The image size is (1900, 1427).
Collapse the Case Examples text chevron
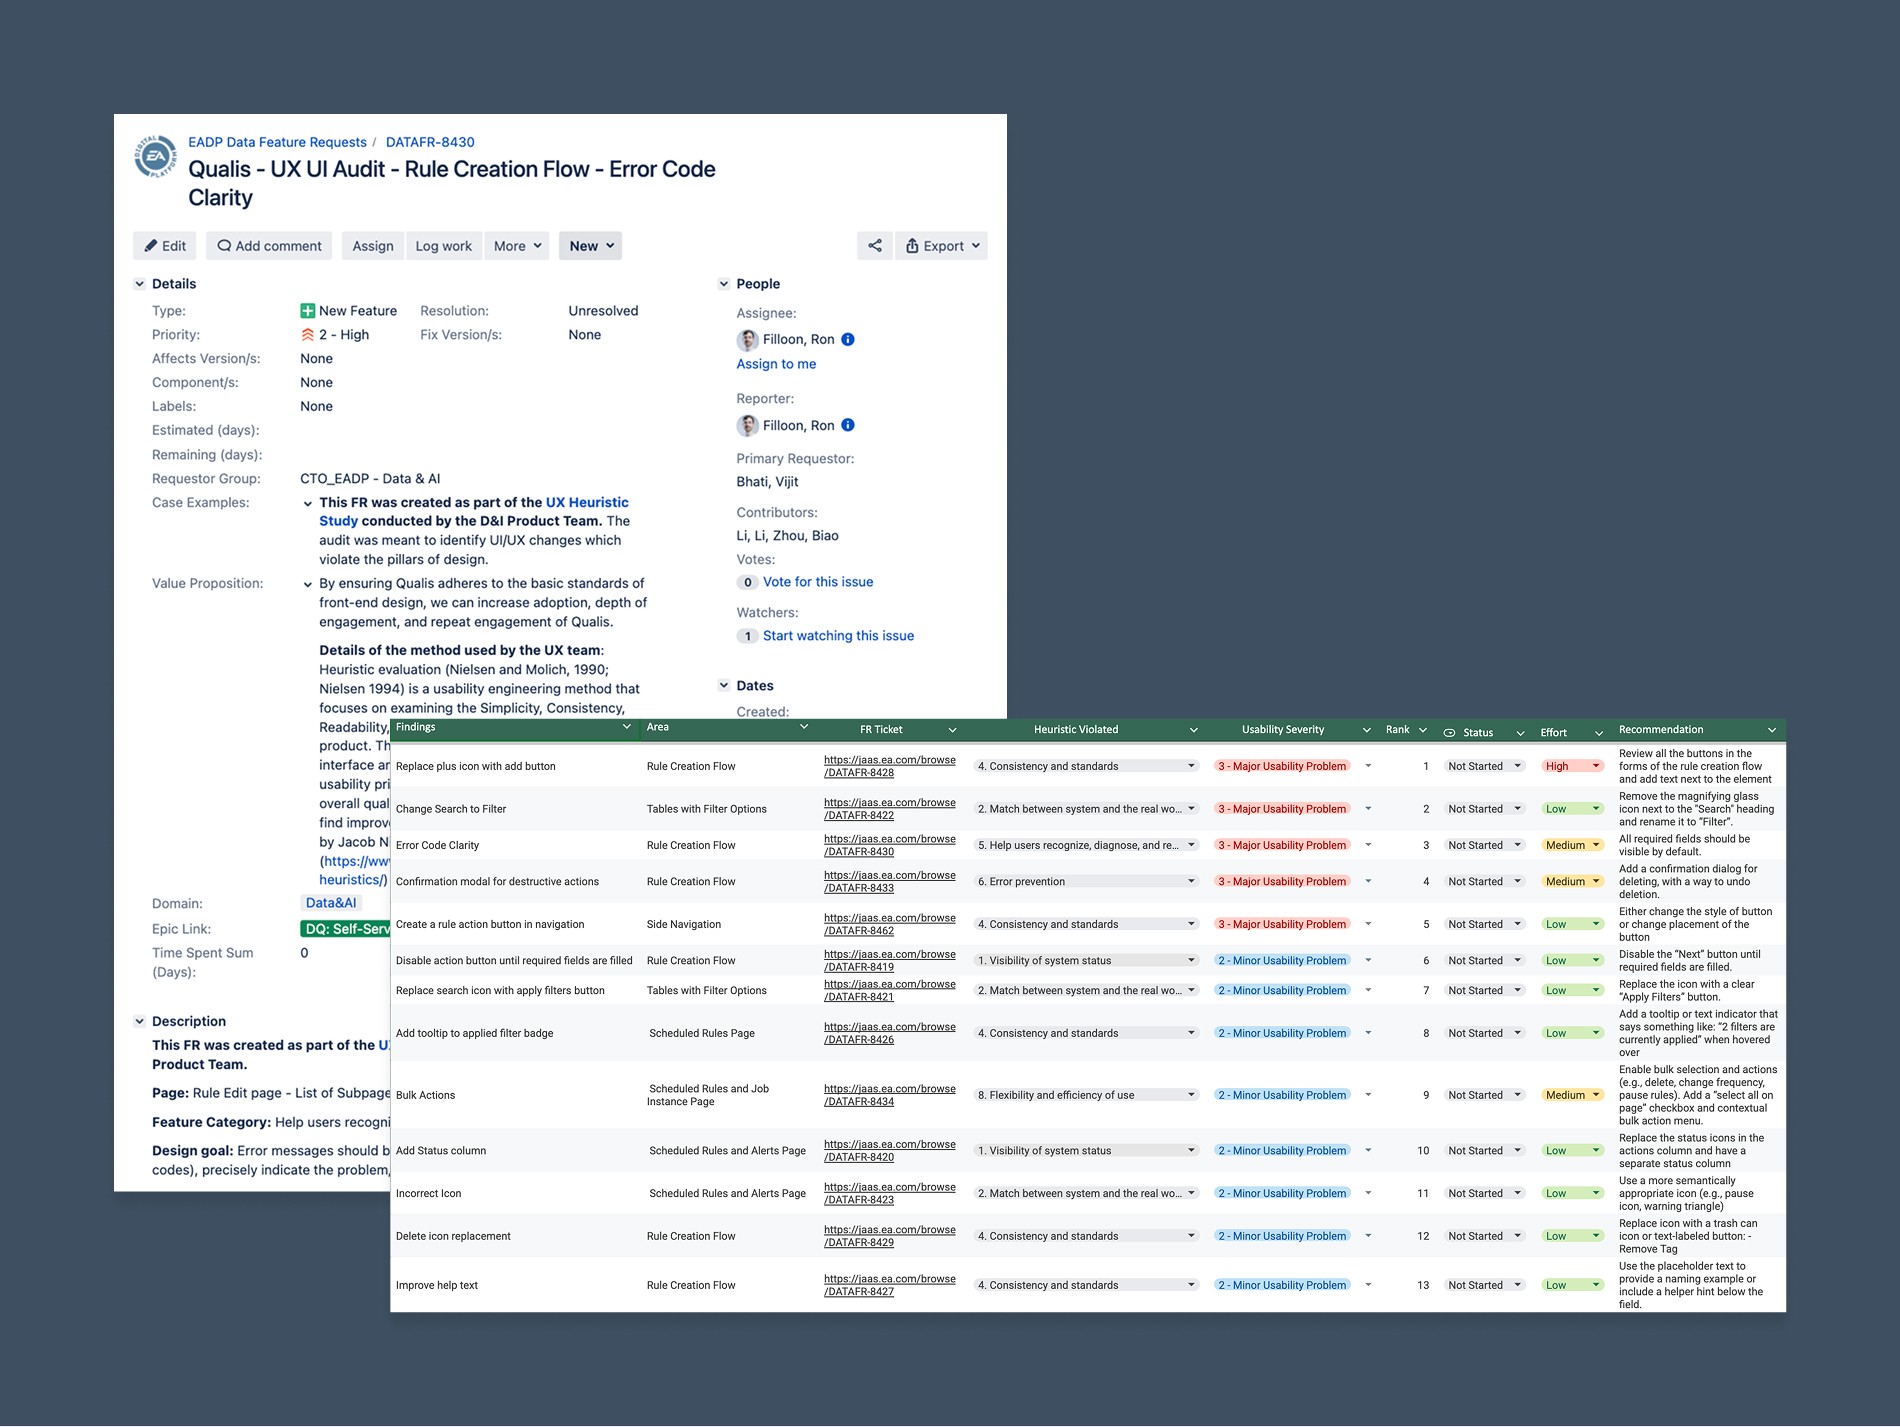307,504
